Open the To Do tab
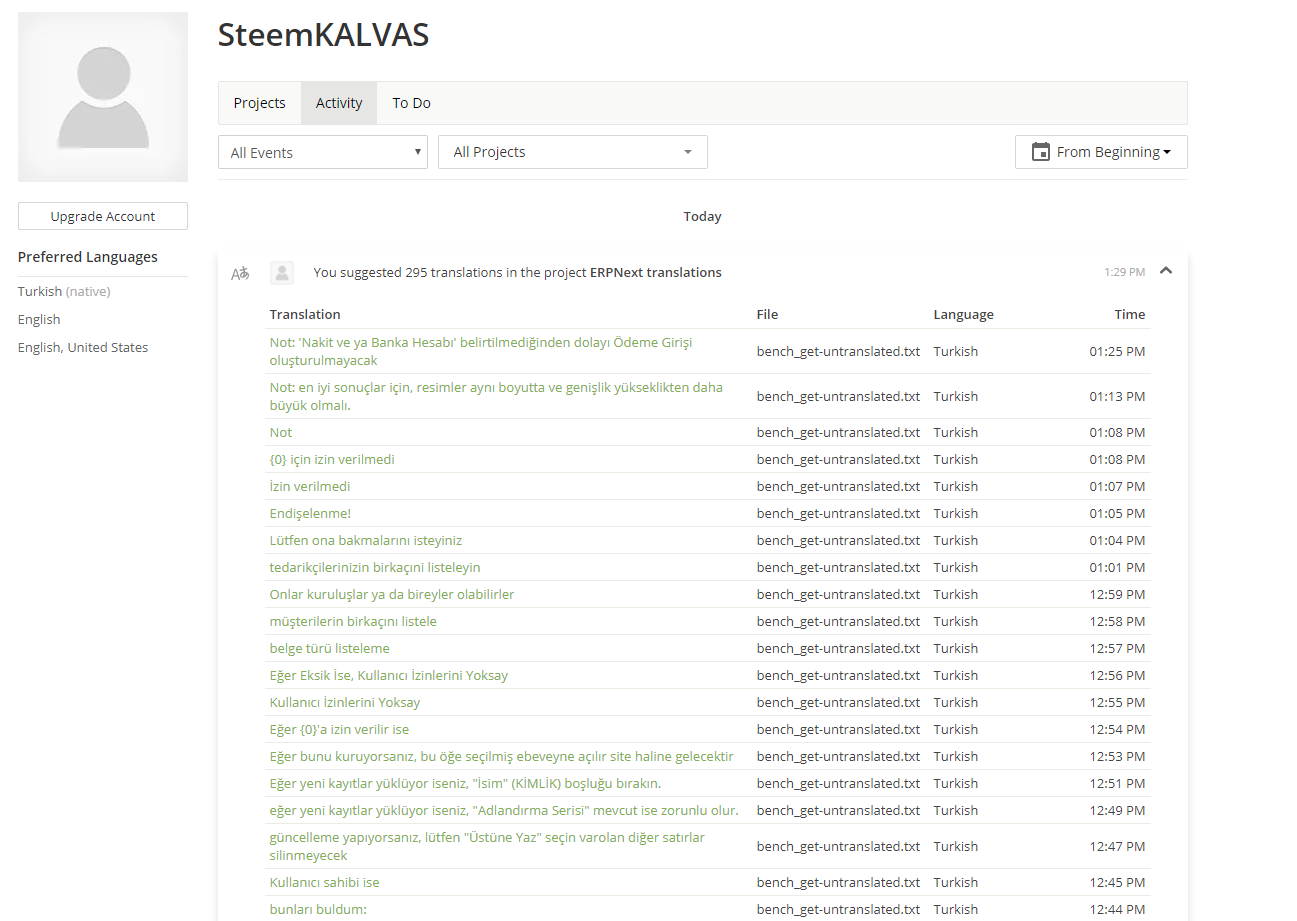This screenshot has height=921, width=1297. (x=411, y=103)
